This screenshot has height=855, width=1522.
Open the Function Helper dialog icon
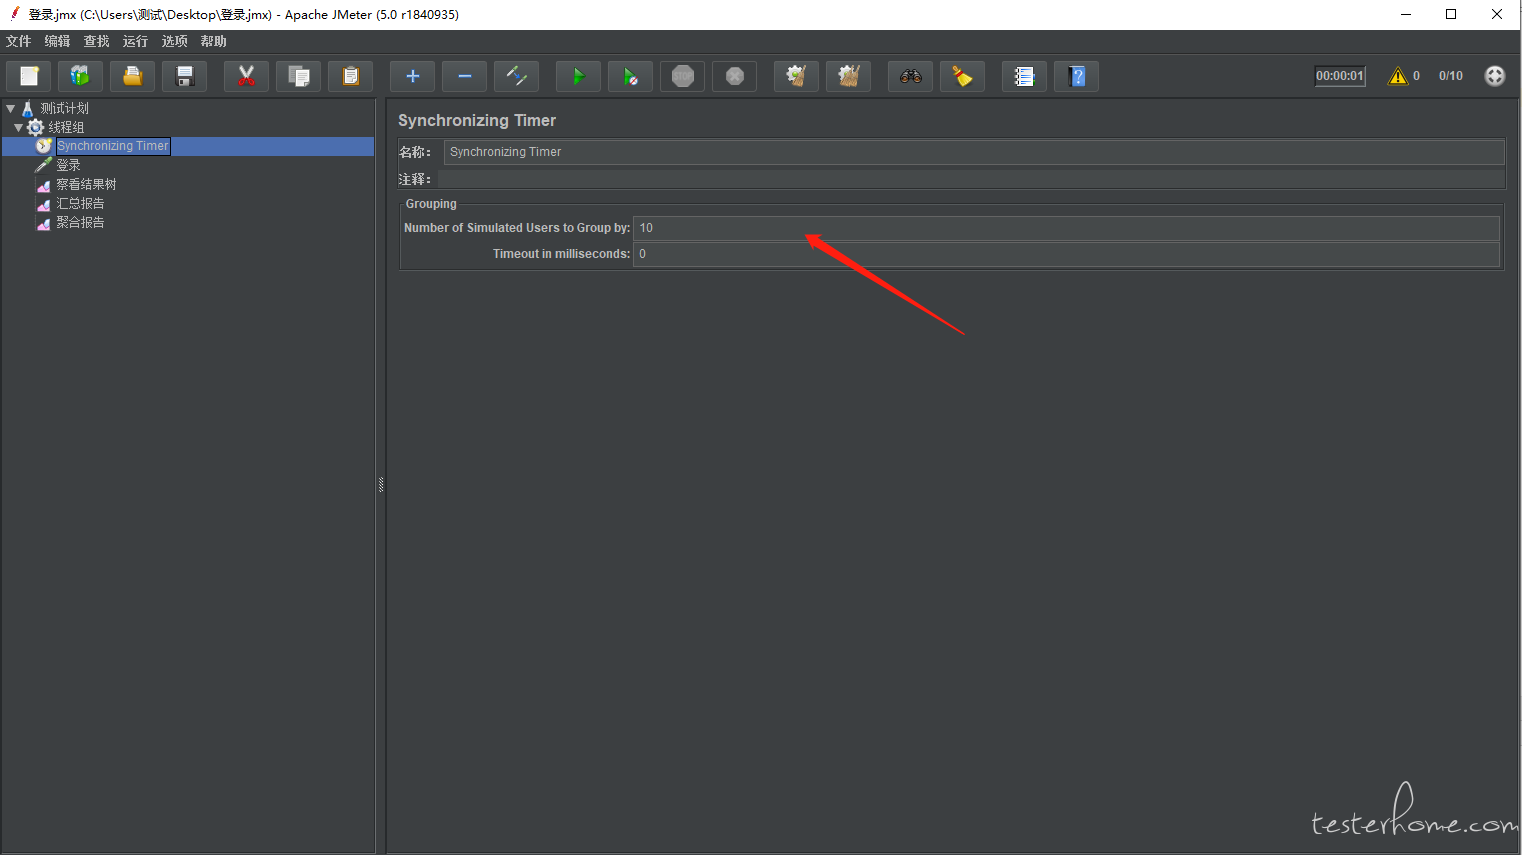pos(1024,76)
